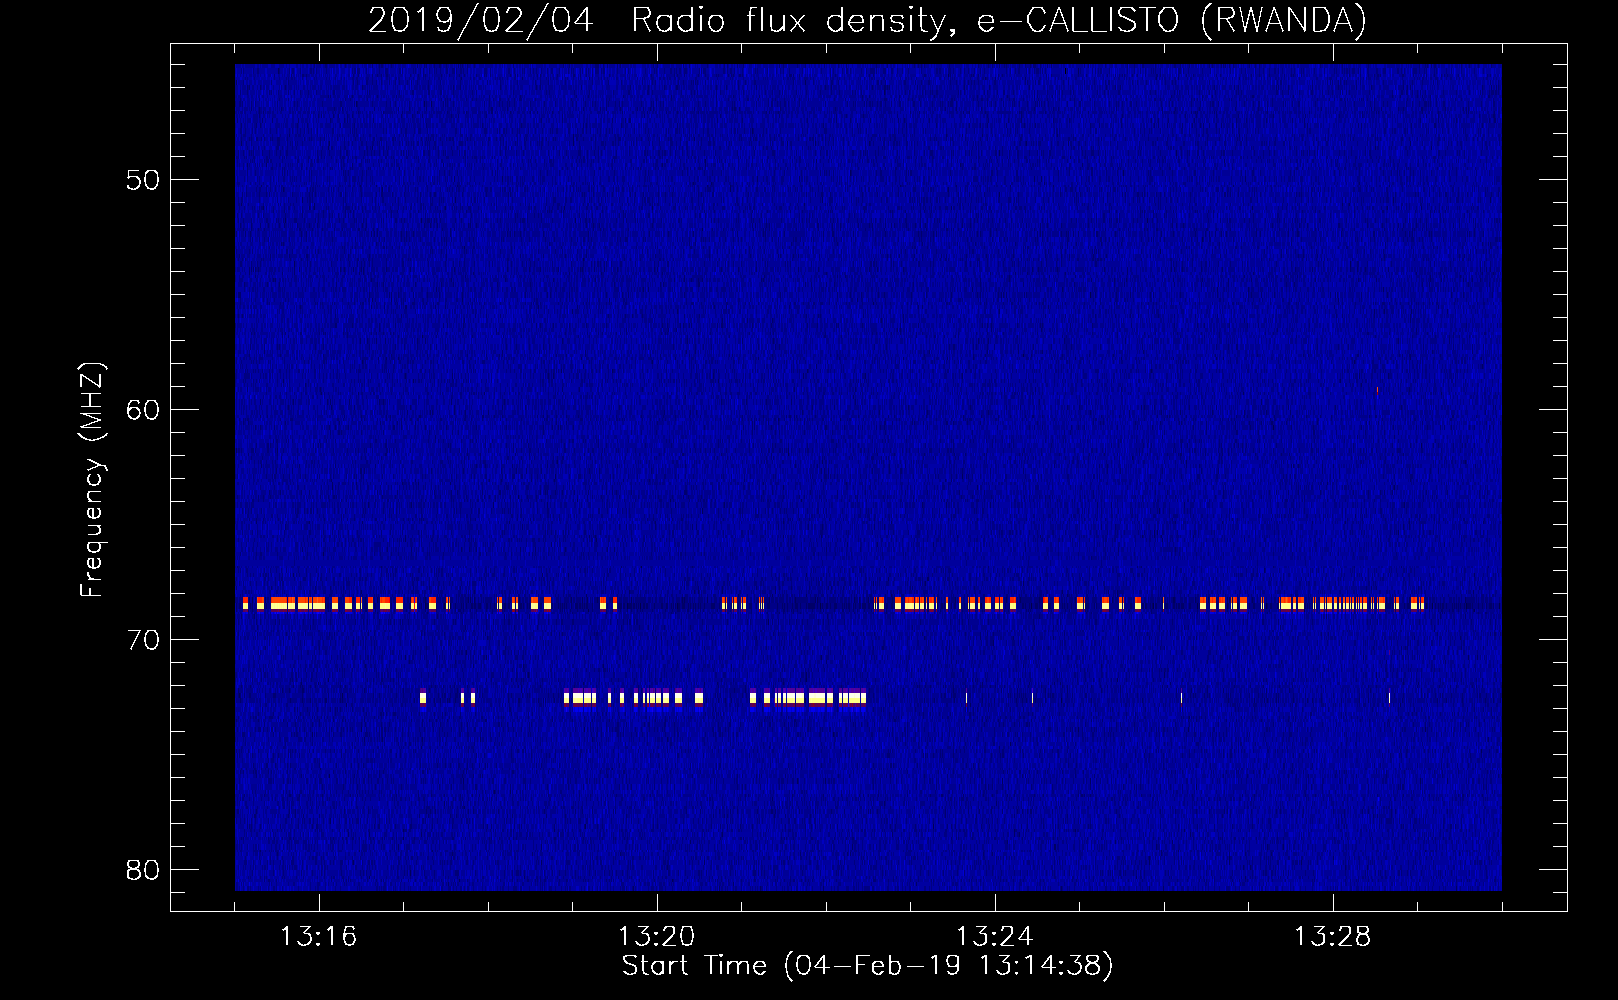Click the plot title with e-CALLISTO (RWANDA)
The image size is (1618, 1000).
click(867, 20)
